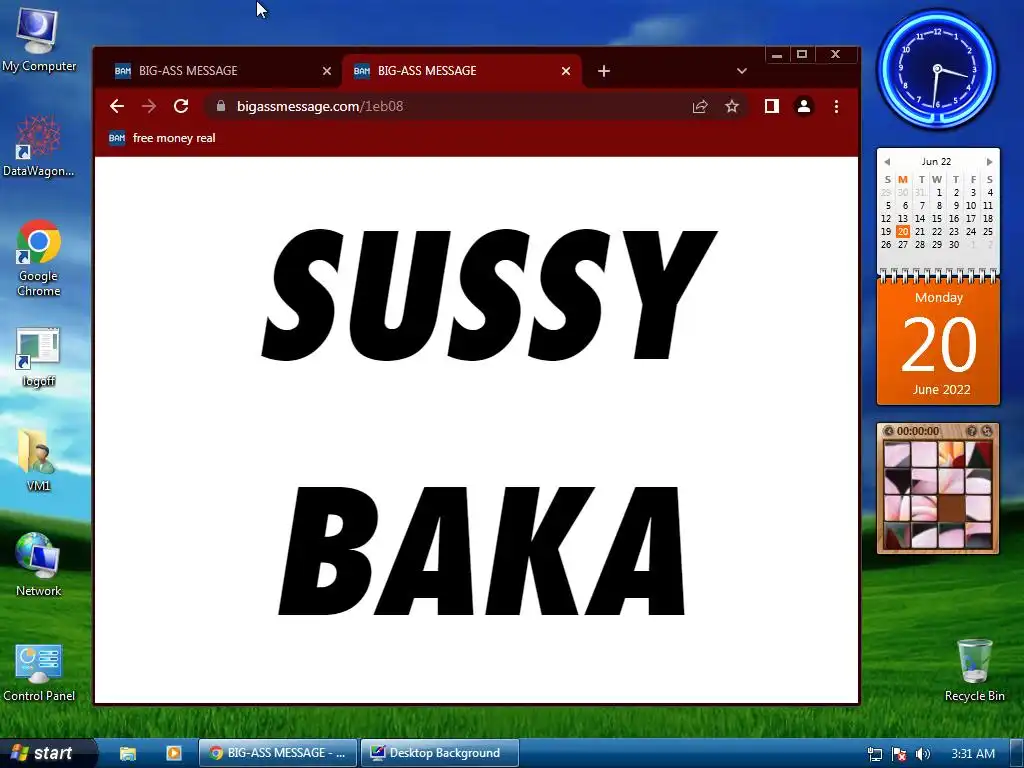This screenshot has height=768, width=1024.
Task: Open Control Panel desktop icon
Action: 39,673
